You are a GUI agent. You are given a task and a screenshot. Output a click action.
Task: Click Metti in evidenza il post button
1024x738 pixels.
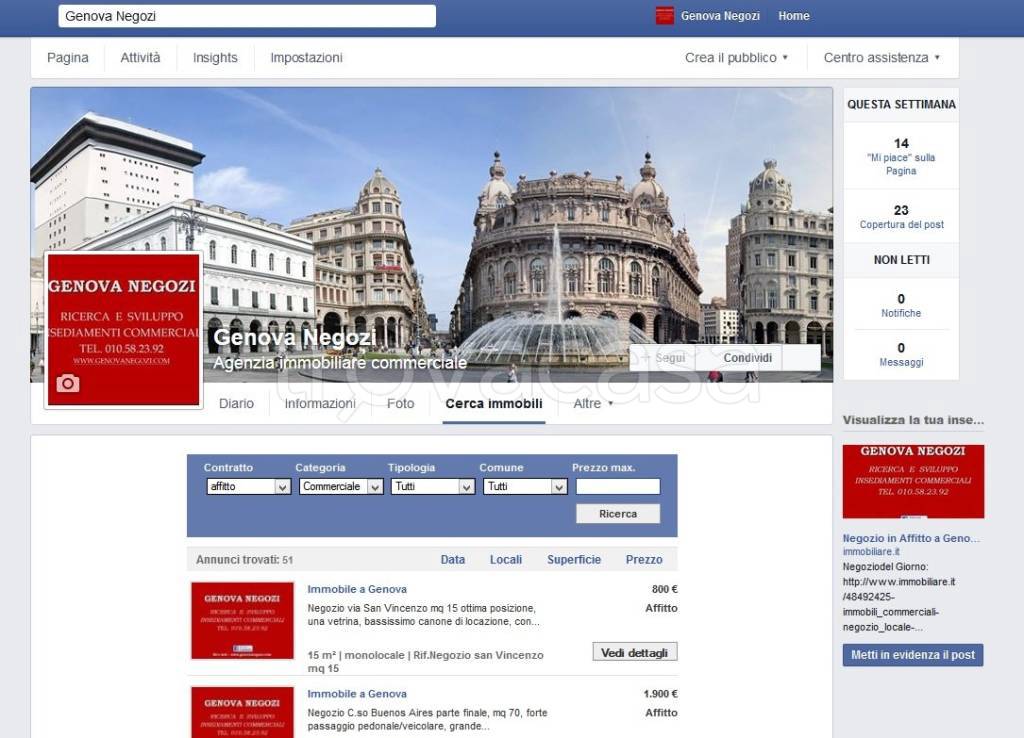click(912, 655)
